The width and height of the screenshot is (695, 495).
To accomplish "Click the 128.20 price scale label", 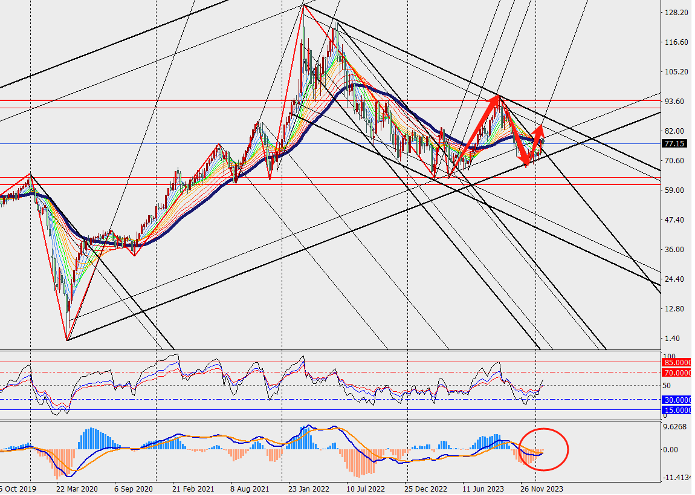I will point(674,12).
